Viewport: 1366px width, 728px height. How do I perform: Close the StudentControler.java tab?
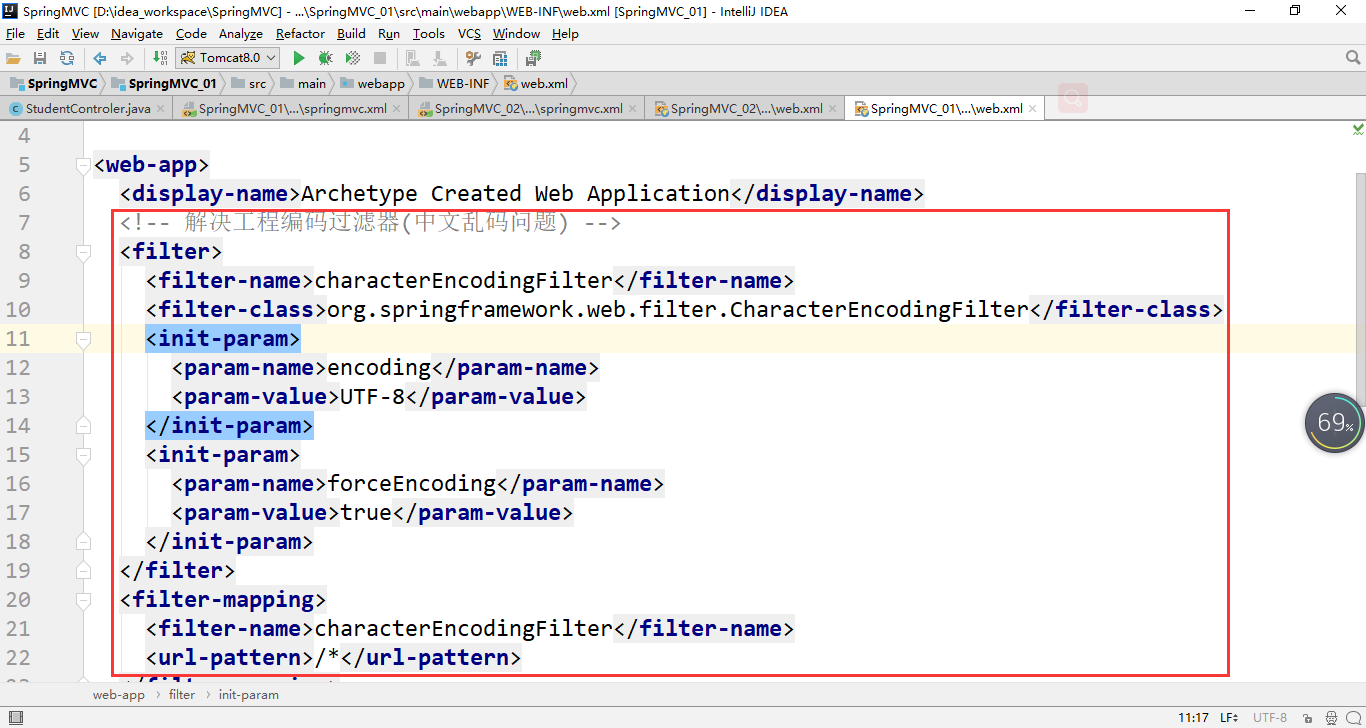coord(161,109)
